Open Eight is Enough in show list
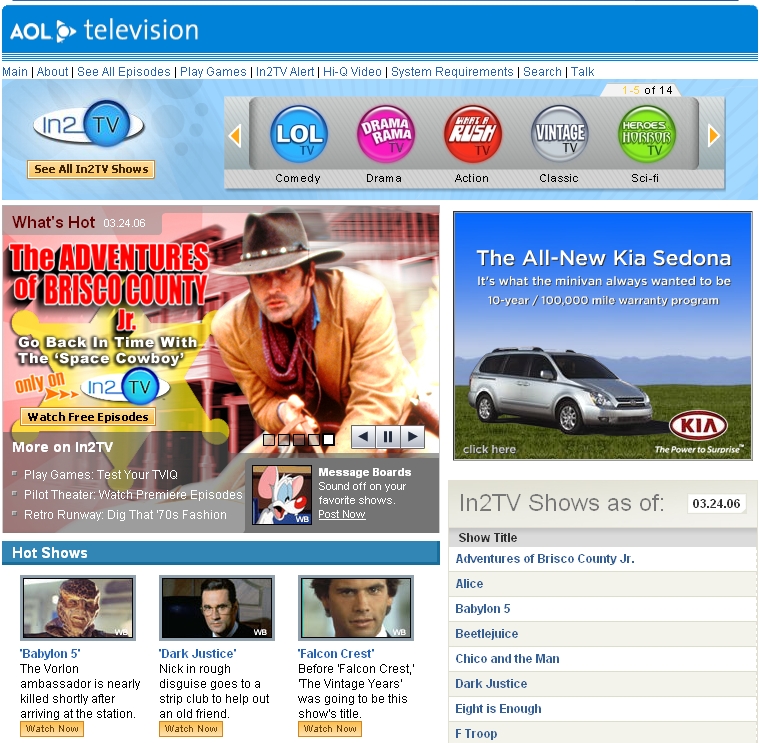760x743 pixels. pos(498,709)
